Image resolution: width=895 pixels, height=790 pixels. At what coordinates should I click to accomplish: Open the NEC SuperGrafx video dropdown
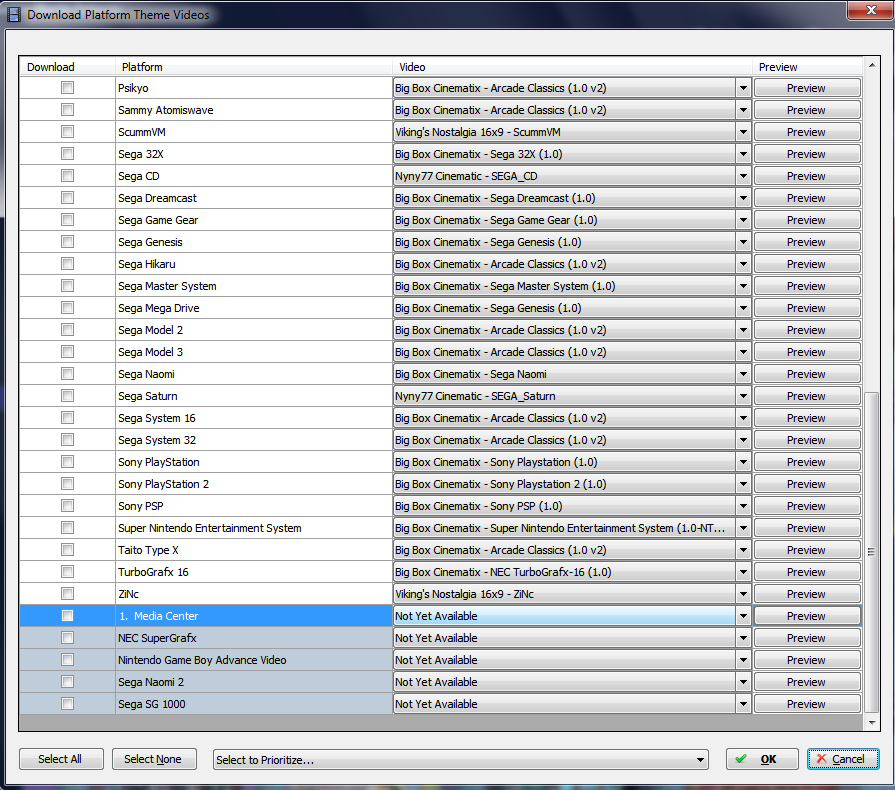pyautogui.click(x=743, y=638)
